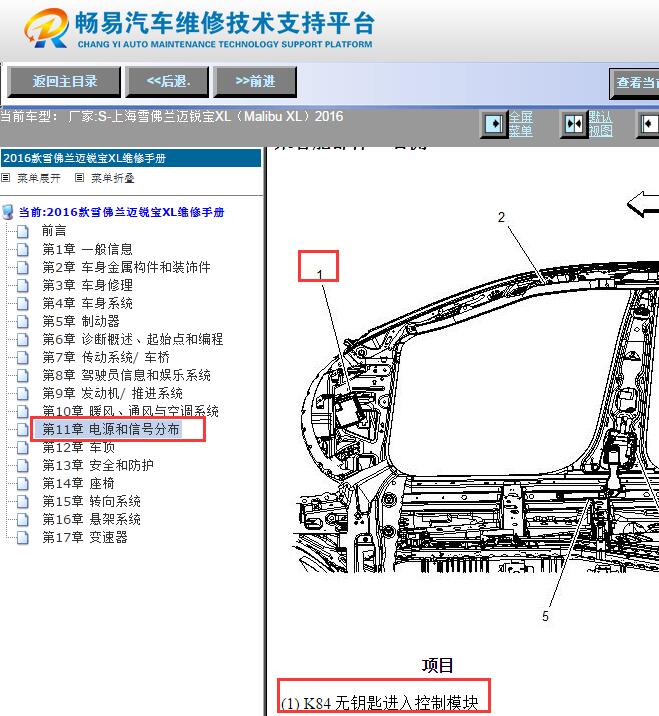Click the page icon next to 第8章
659x716 pixels.
pos(23,376)
